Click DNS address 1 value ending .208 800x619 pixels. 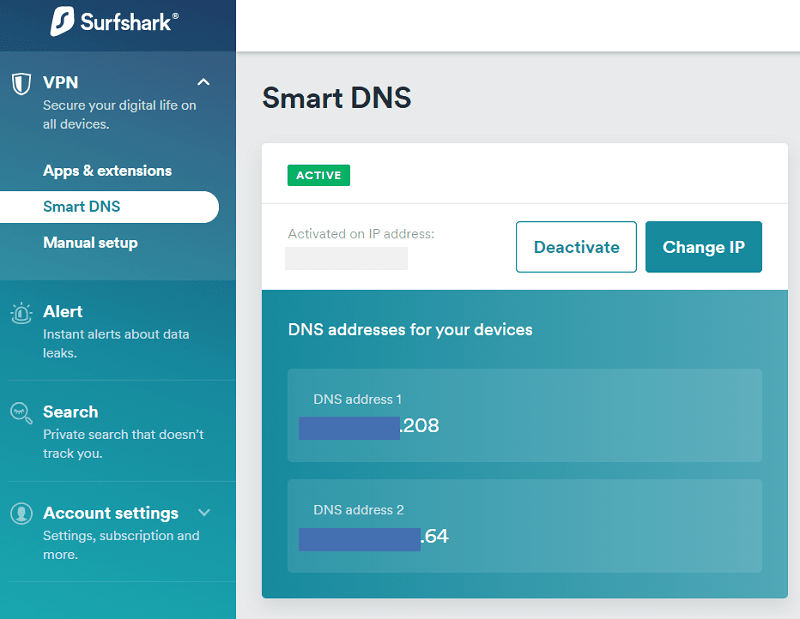pos(369,427)
